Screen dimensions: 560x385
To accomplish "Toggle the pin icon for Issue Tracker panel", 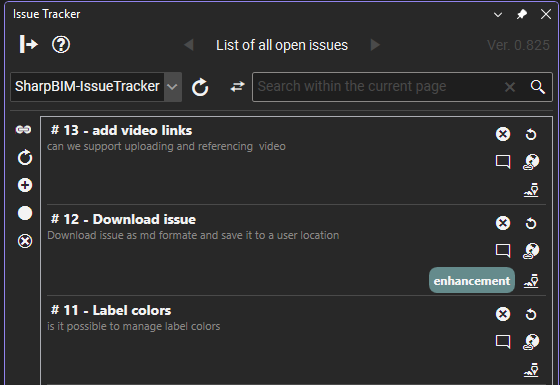I will click(522, 14).
